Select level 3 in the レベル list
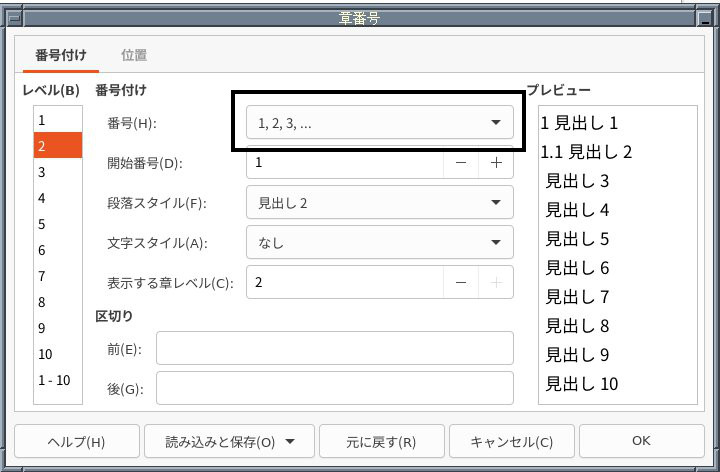The image size is (720, 472). click(x=58, y=172)
